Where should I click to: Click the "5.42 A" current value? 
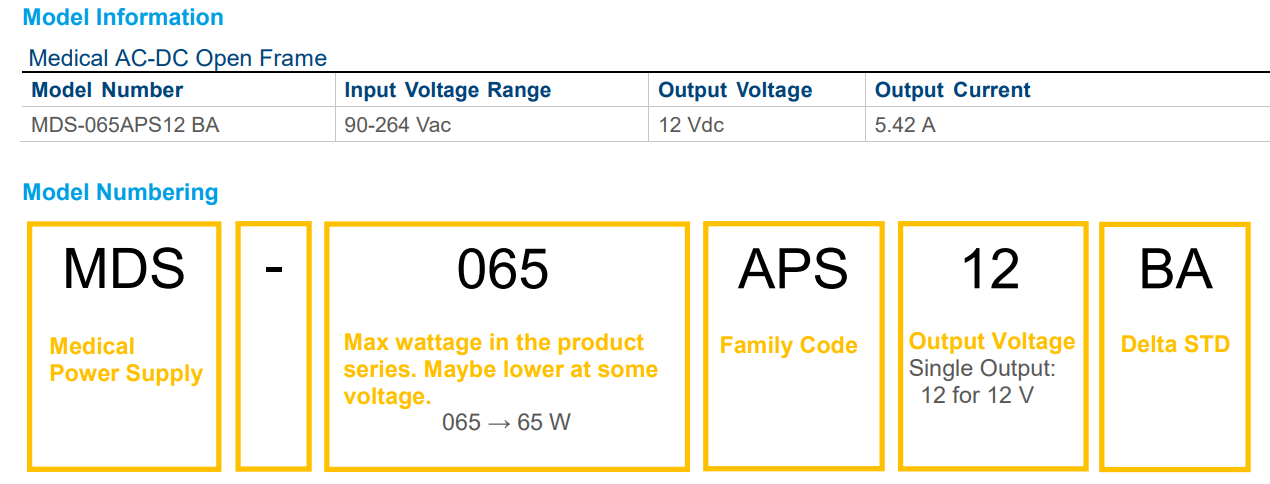pyautogui.click(x=905, y=126)
